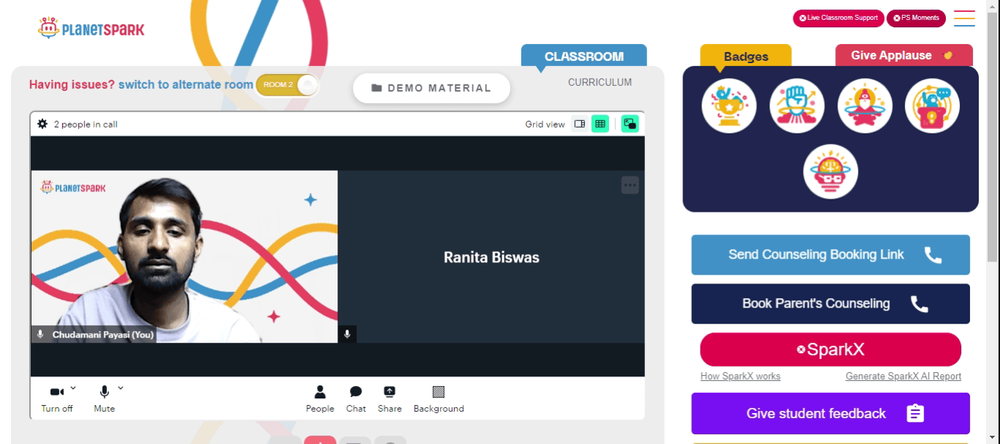1000x444 pixels.
Task: Click the microphone icon on Ranita's tile
Action: pos(347,334)
